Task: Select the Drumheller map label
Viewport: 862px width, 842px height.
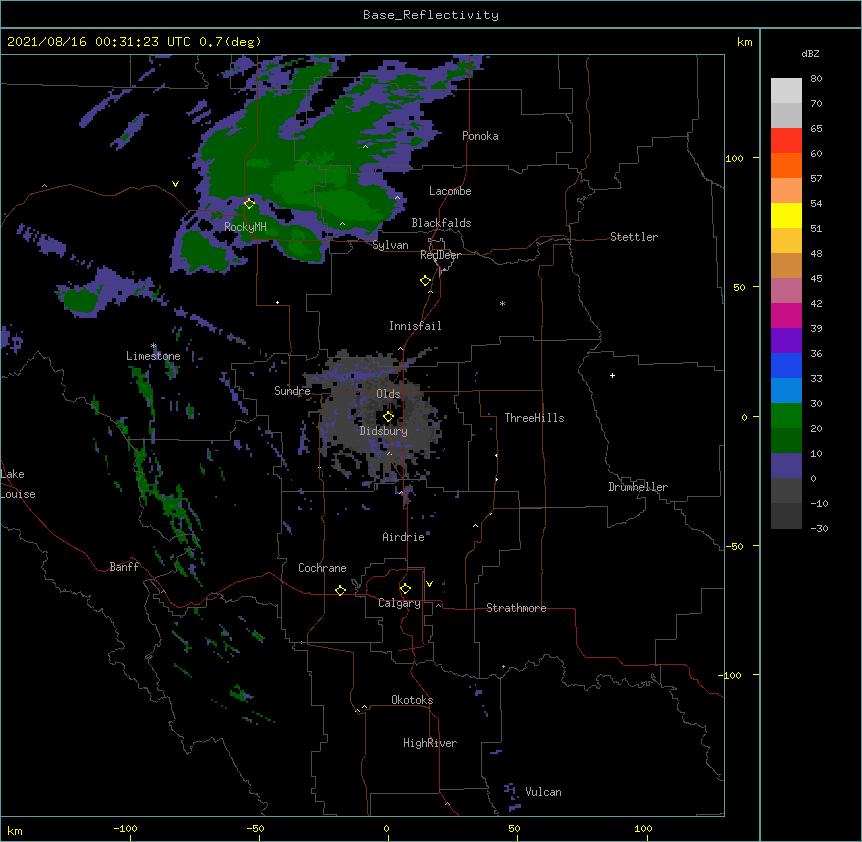Action: point(638,487)
